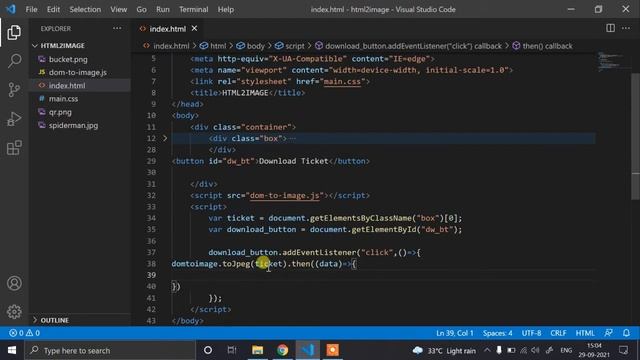Open the Explorer view in activity bar
This screenshot has width=640, height=360.
(14, 32)
